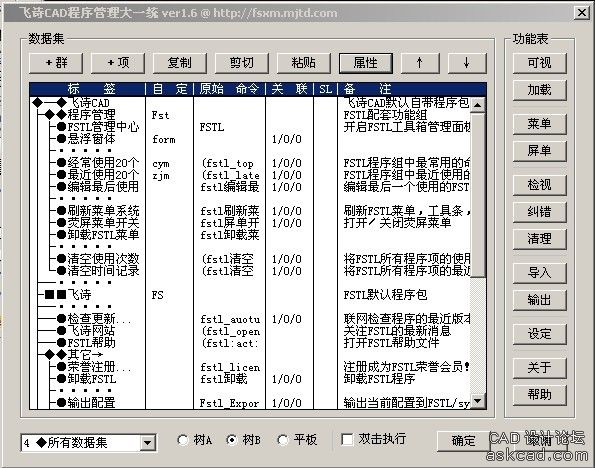The width and height of the screenshot is (595, 468).
Task: Open the 菜单 function button
Action: click(539, 124)
